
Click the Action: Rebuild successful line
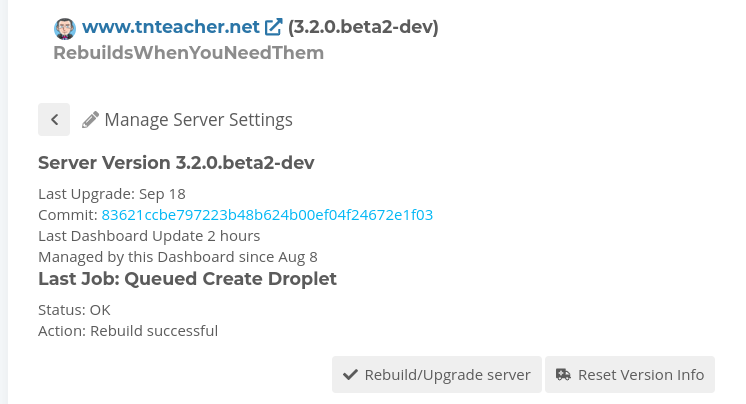point(128,330)
